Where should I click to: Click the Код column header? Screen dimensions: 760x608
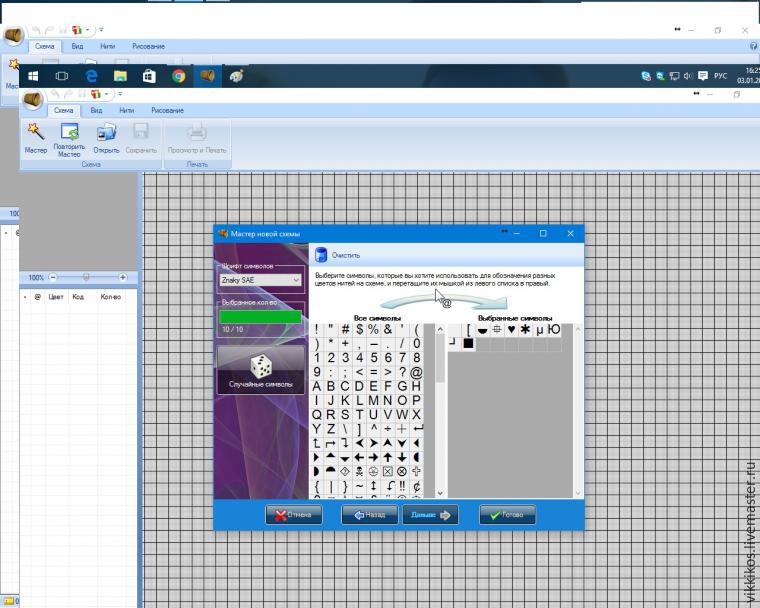[78, 297]
